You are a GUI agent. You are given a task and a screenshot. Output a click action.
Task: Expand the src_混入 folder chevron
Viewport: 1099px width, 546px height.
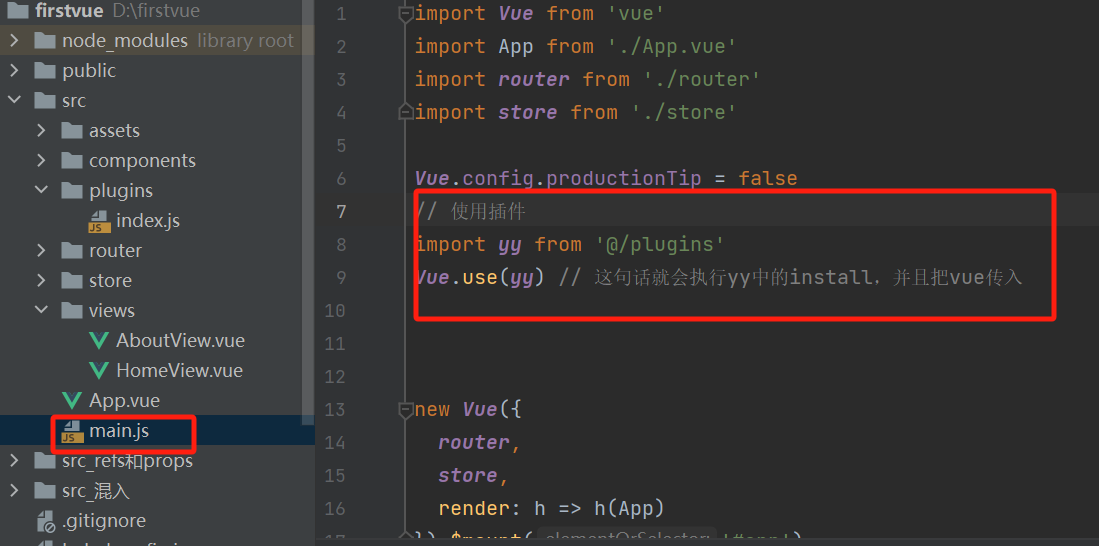tap(14, 491)
